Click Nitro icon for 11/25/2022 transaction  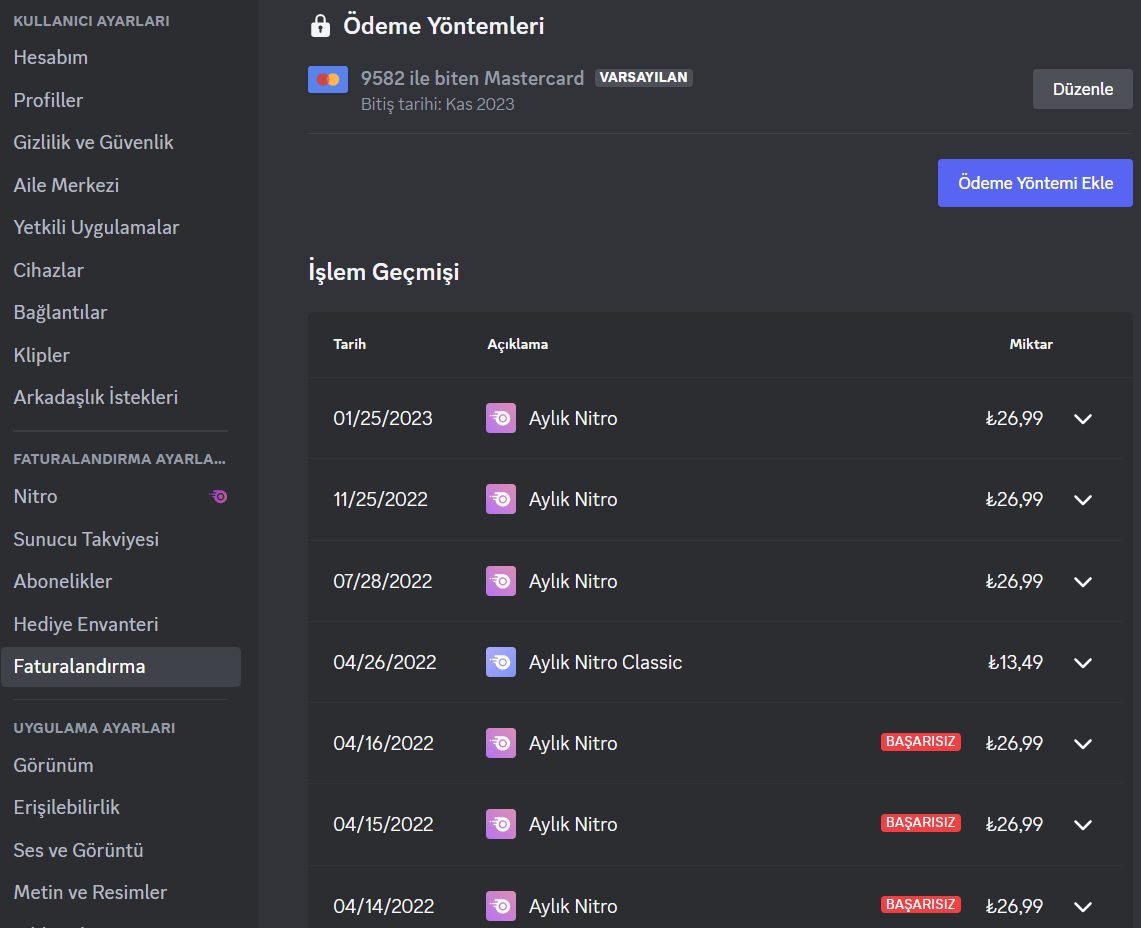click(x=501, y=499)
